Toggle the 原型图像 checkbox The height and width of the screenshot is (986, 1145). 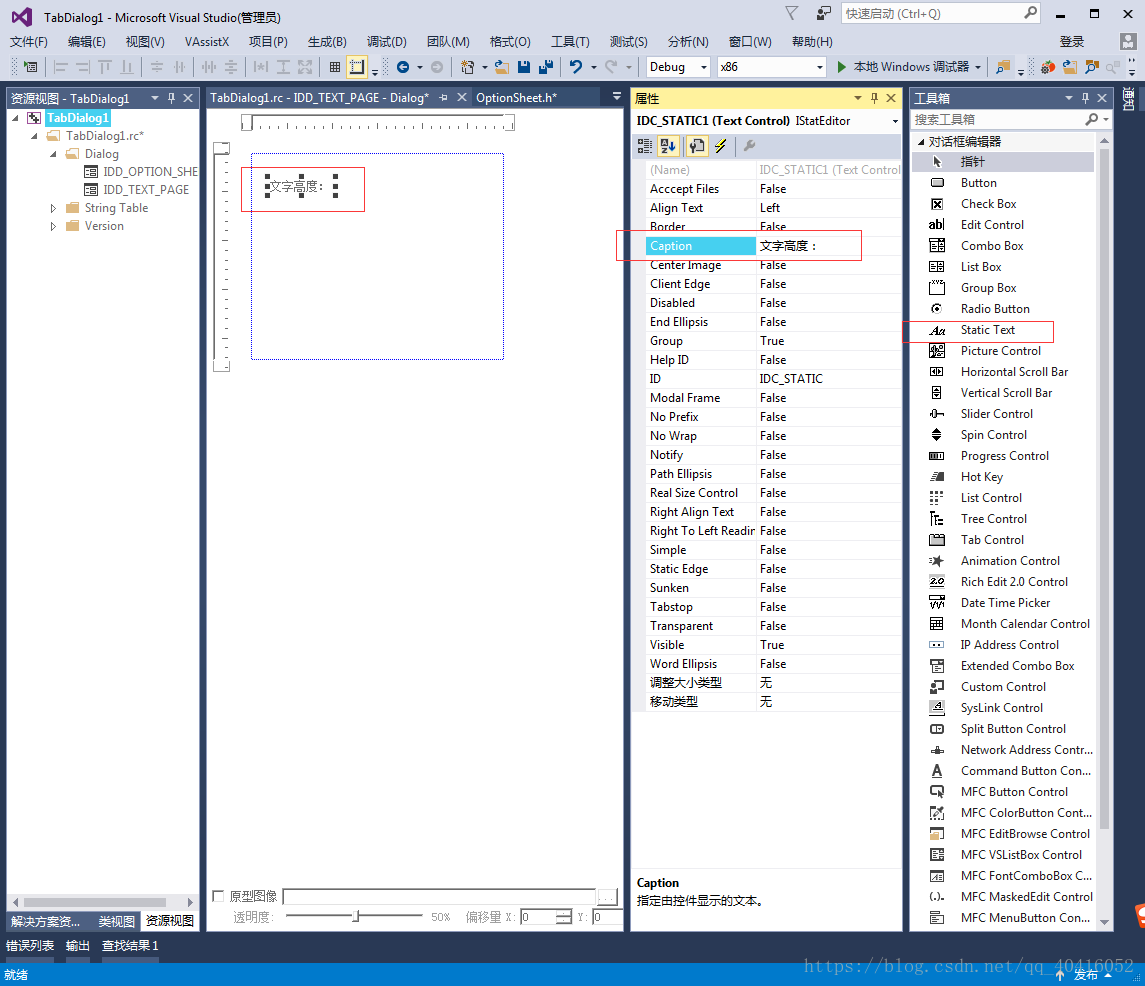pos(218,896)
